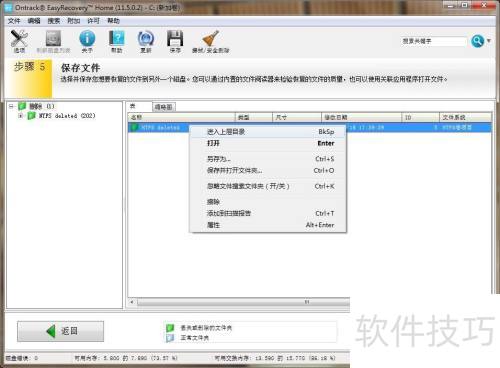500x368 pixels.
Task: Click the lost or deleted folder legend icon
Action: [x=170, y=328]
